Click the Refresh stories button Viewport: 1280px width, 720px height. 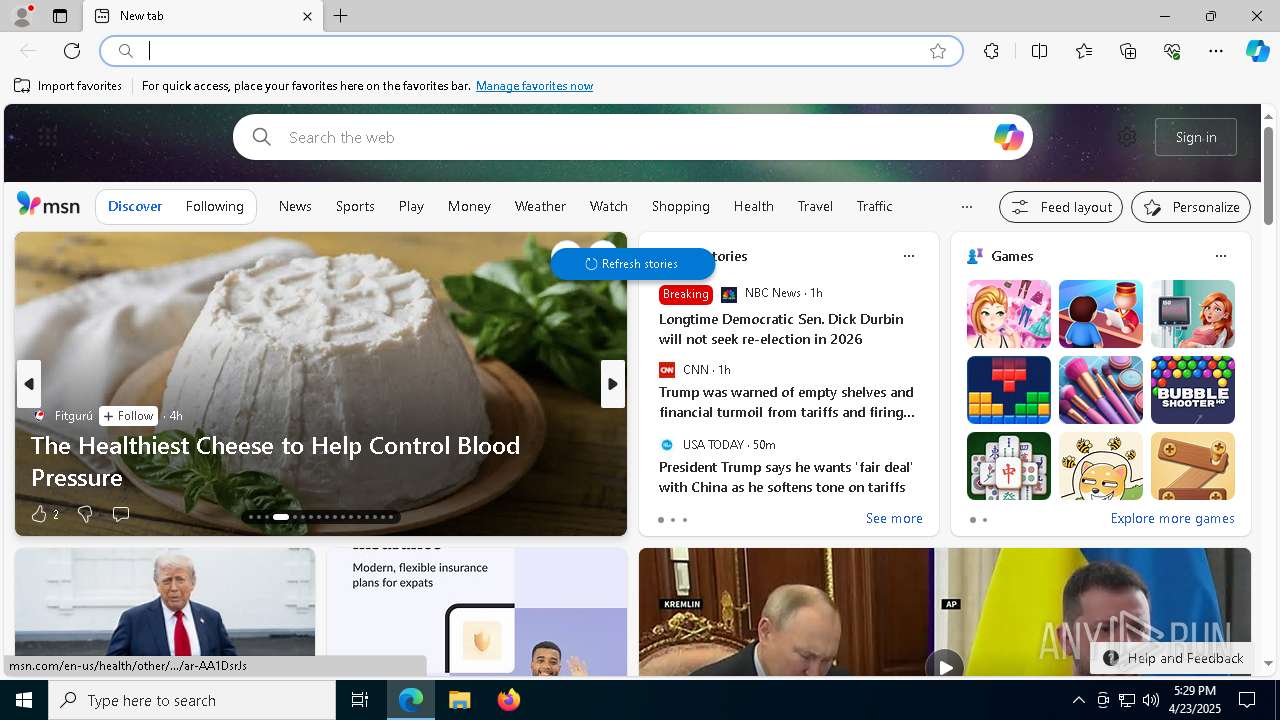632,264
